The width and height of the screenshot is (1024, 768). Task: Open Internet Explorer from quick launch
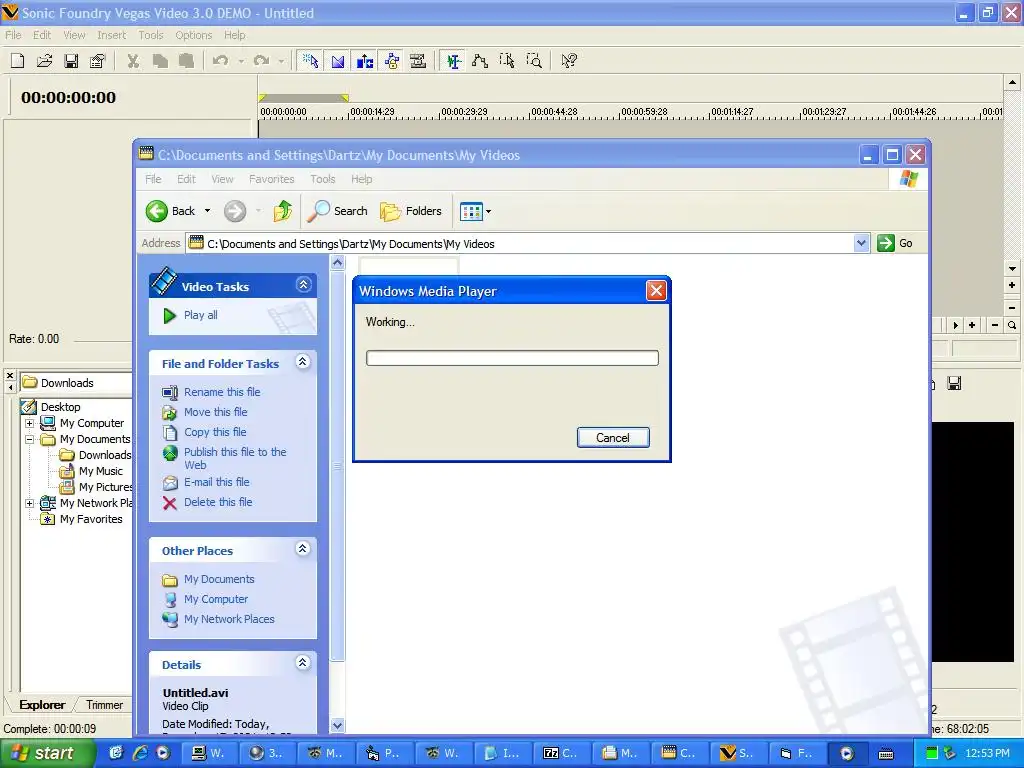coord(140,753)
